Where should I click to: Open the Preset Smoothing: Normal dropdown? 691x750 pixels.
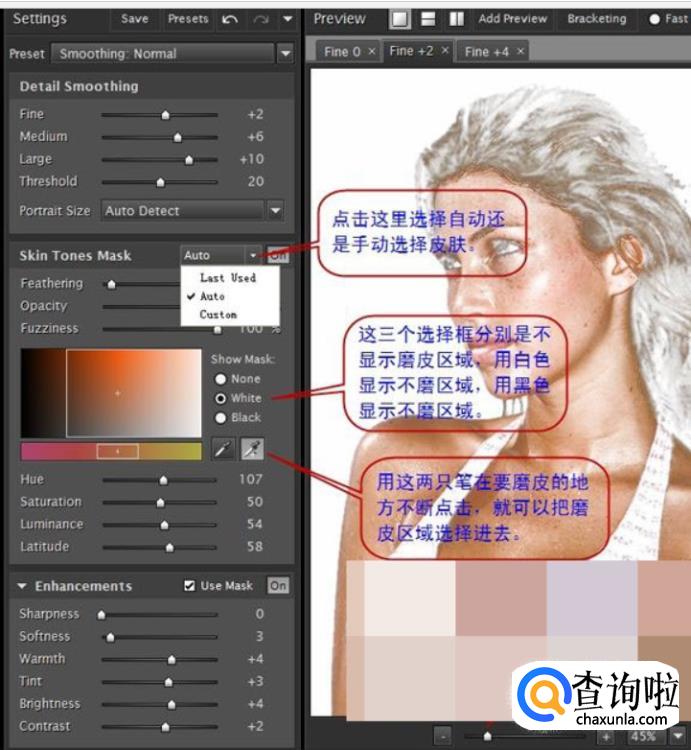tap(162, 54)
